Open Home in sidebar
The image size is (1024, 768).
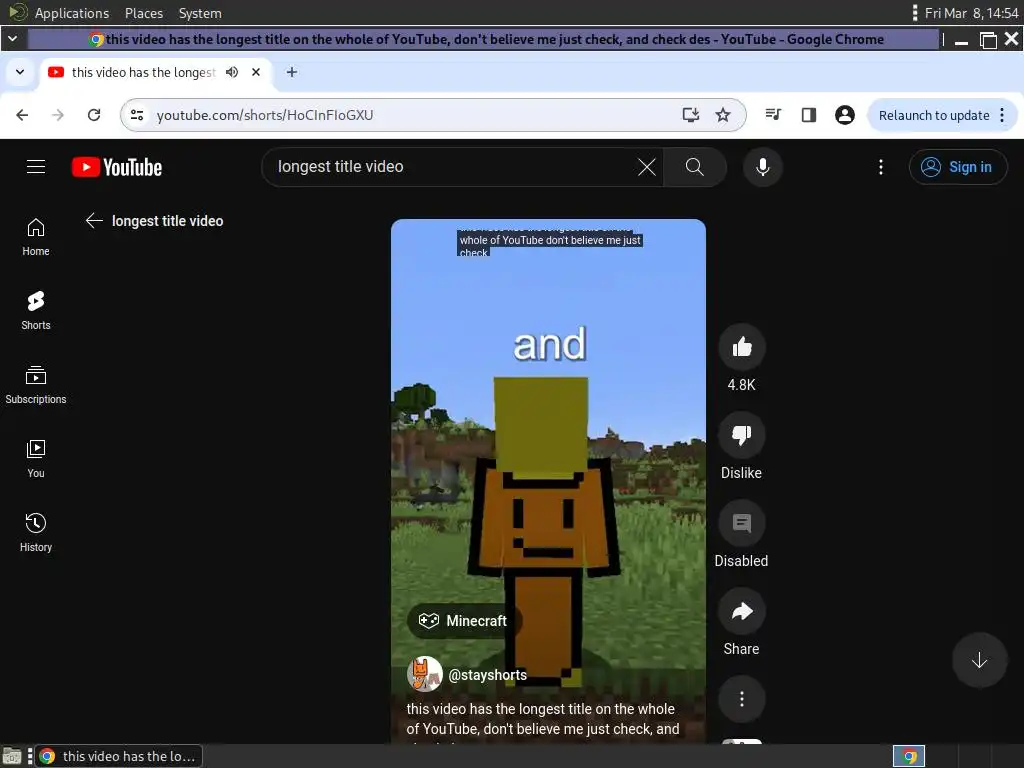tap(36, 237)
